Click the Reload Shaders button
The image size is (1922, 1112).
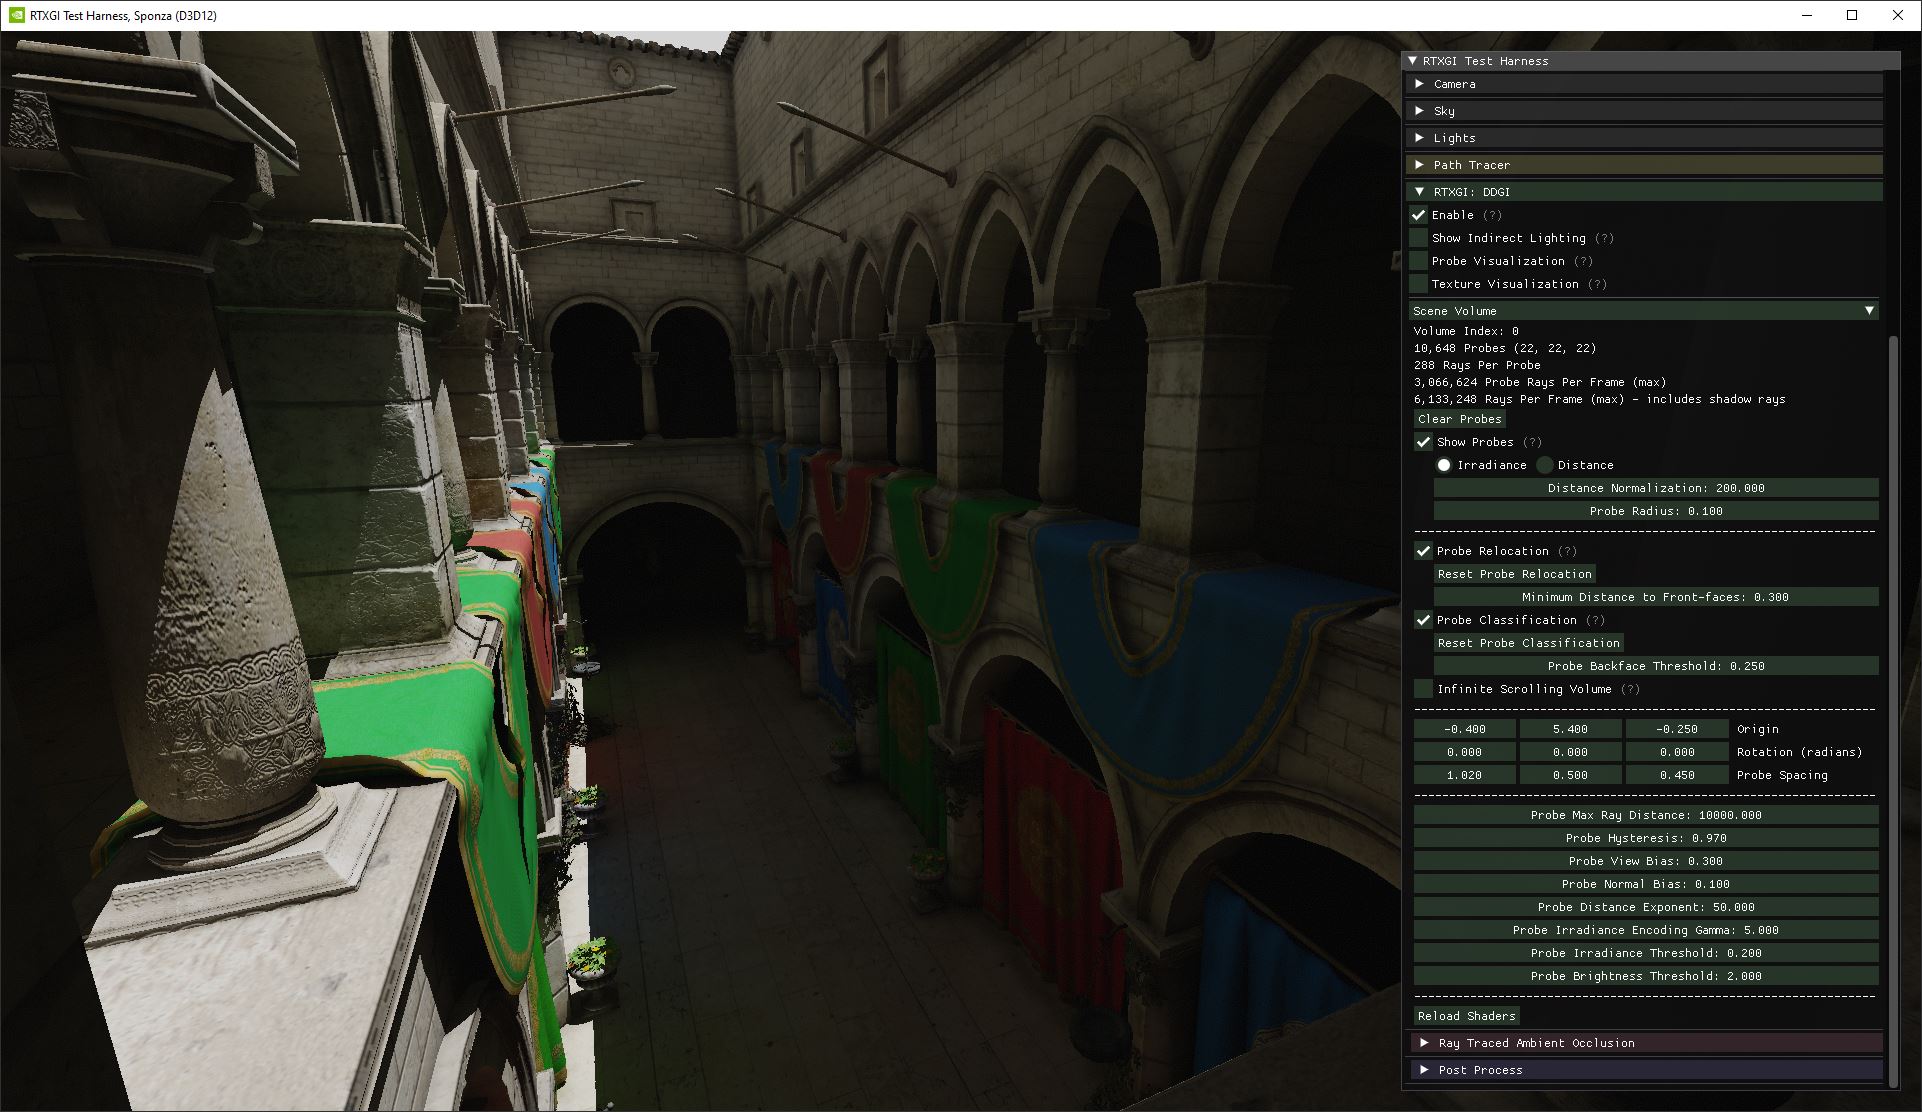pos(1466,1016)
